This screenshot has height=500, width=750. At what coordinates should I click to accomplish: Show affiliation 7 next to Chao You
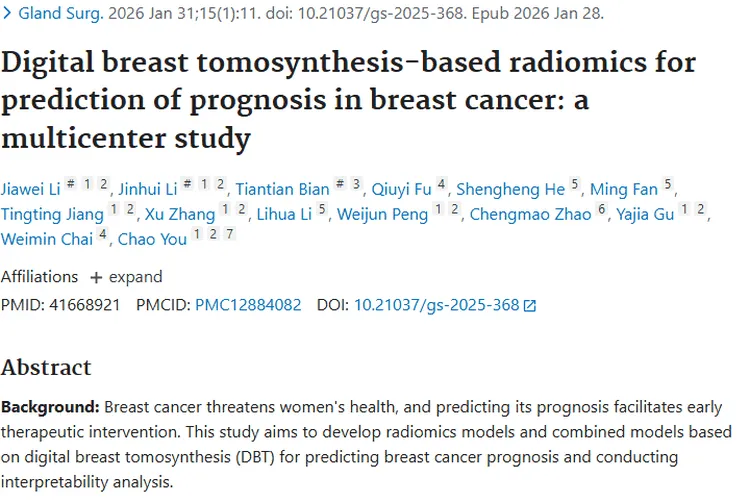click(x=230, y=235)
